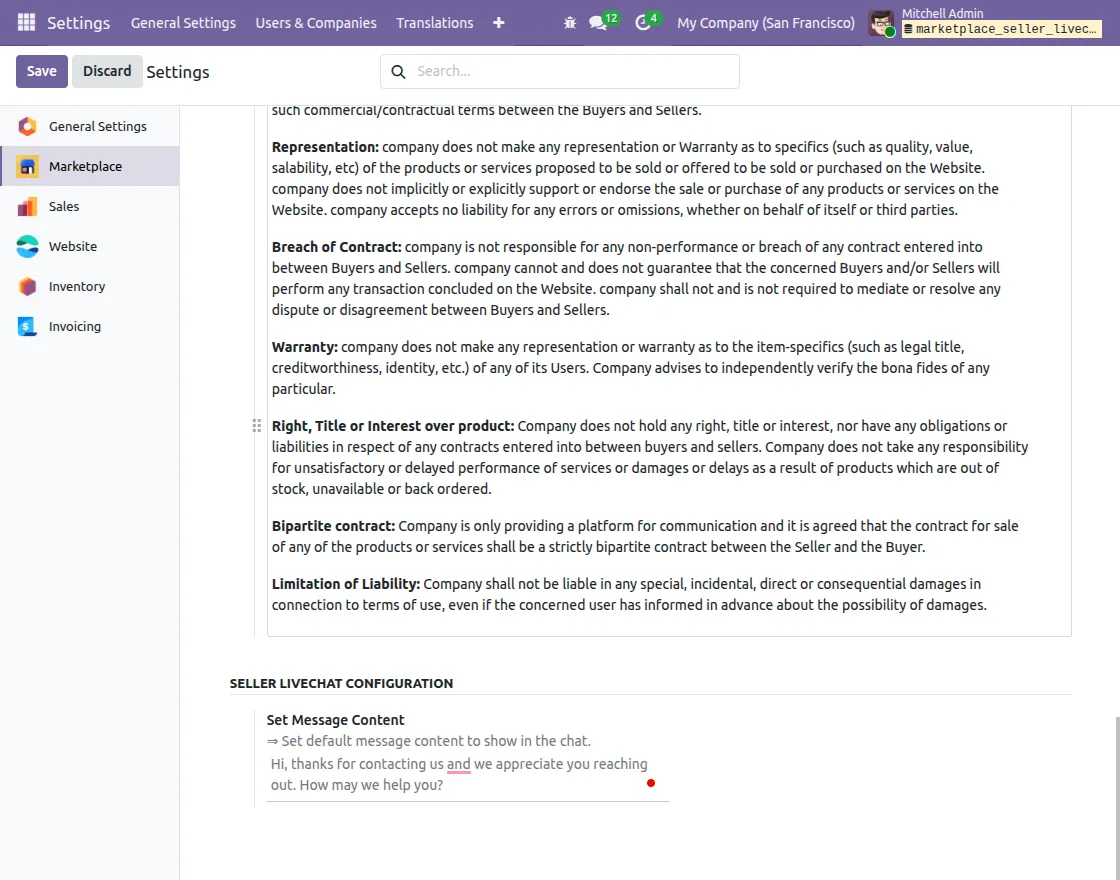Open the Users & Companies menu
1120x880 pixels.
316,23
